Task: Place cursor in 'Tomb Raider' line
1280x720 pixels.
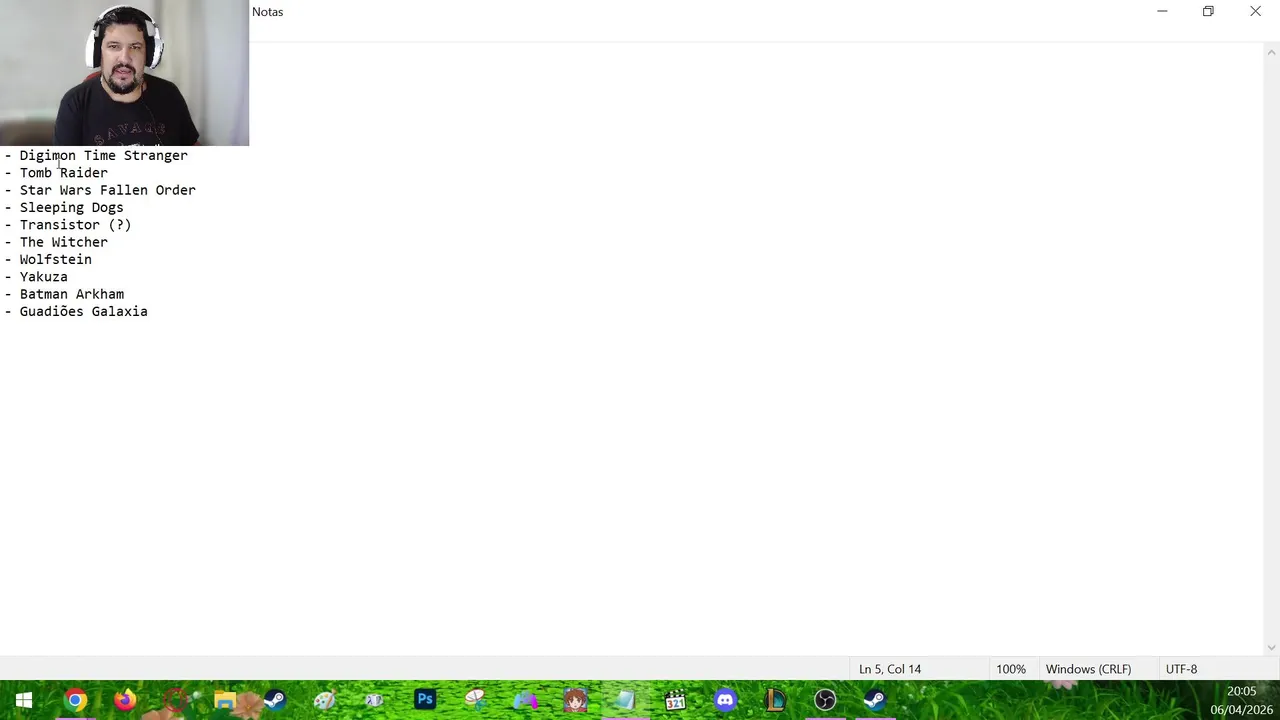Action: tap(64, 173)
